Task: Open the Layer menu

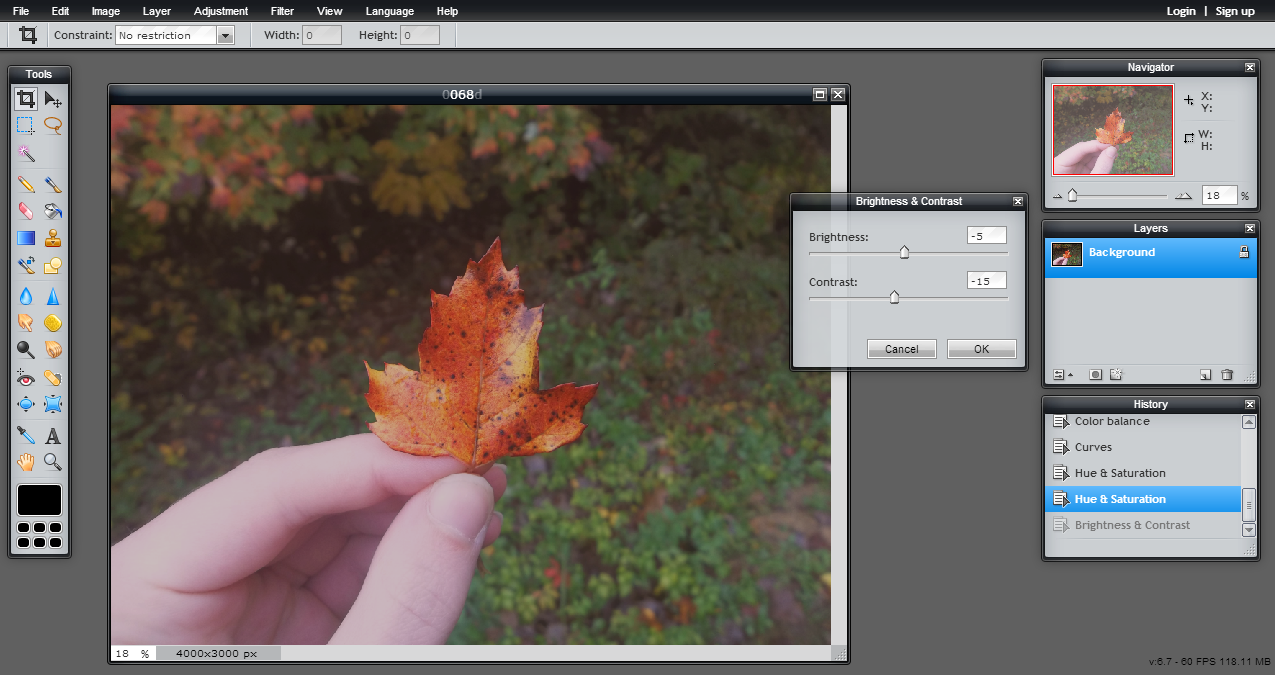Action: [x=156, y=11]
